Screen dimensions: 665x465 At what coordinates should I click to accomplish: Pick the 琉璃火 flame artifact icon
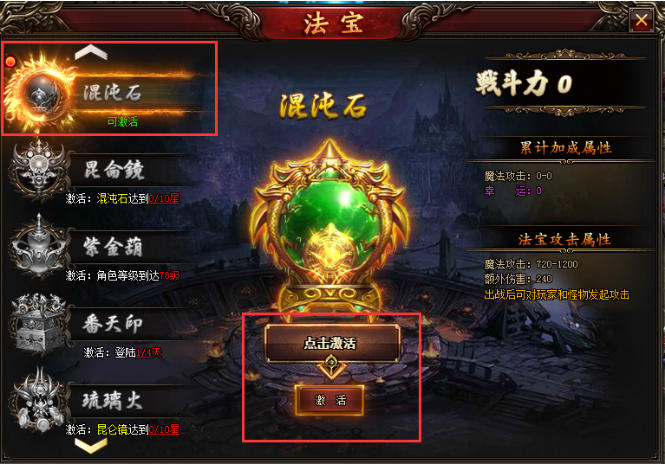tap(39, 401)
